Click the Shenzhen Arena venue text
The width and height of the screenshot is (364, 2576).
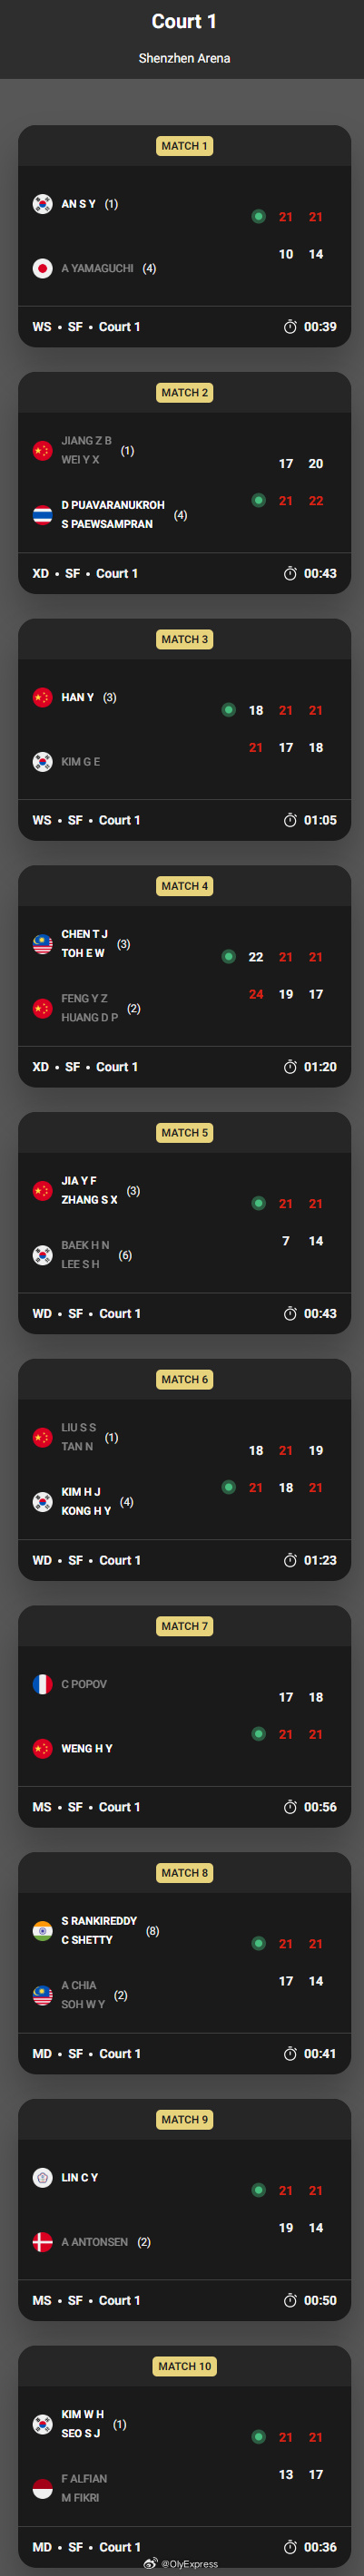point(184,58)
